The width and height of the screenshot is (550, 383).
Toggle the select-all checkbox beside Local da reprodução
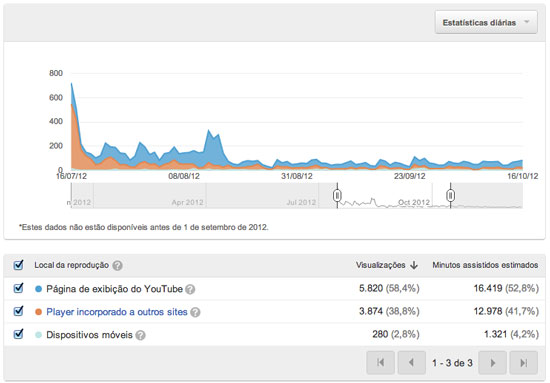[x=18, y=265]
